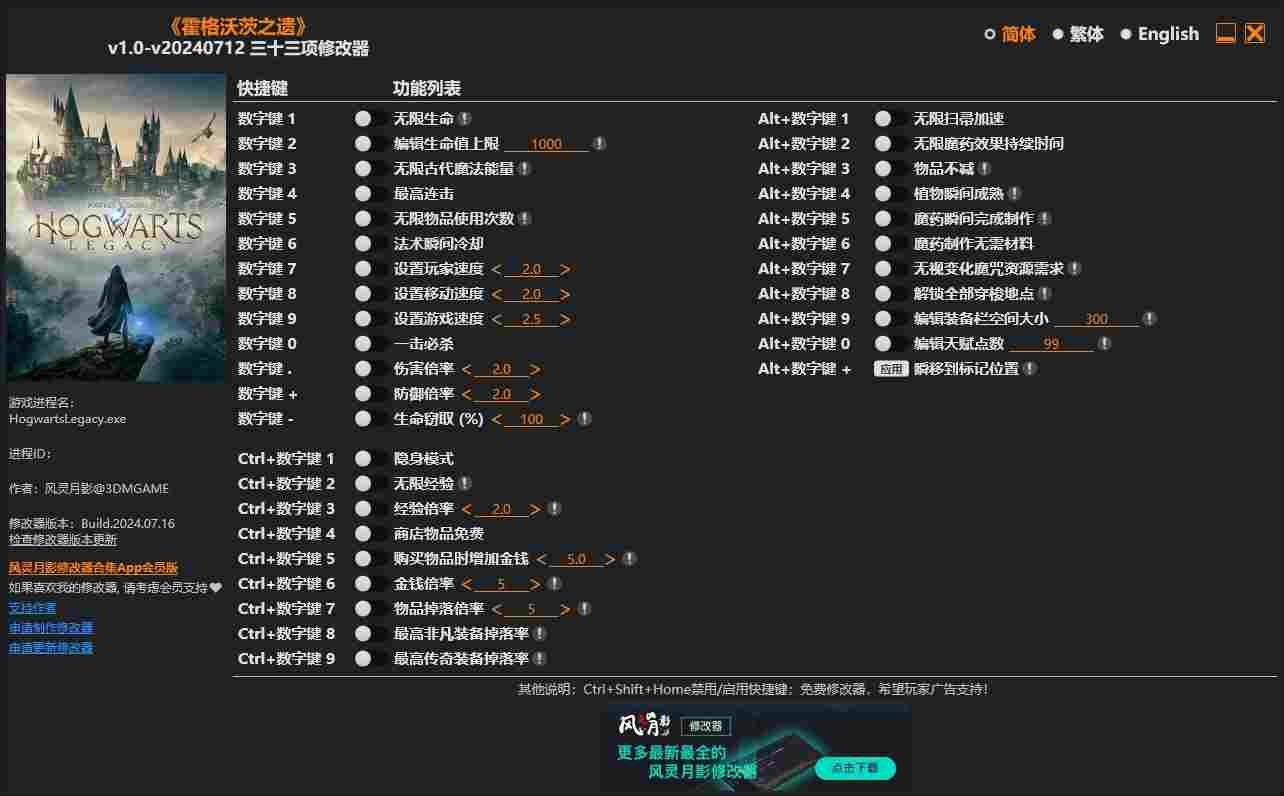
Task: Click info icon beside 最高传奇装备掉落率
Action: pos(539,658)
